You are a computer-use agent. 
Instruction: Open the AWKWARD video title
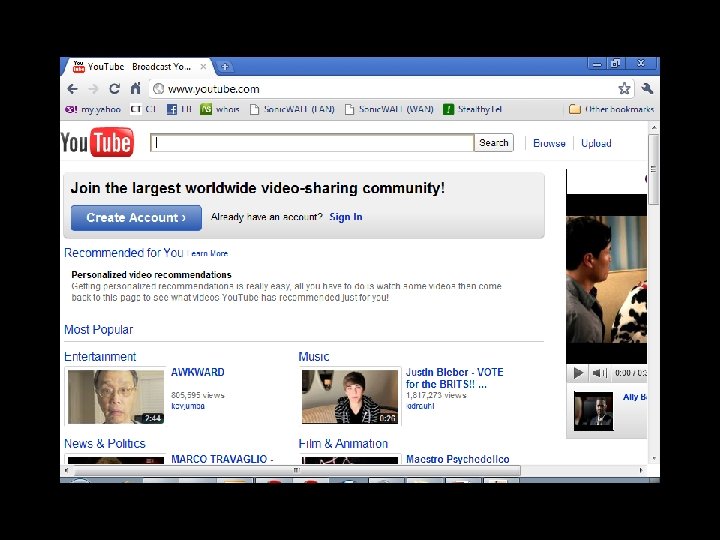point(198,372)
